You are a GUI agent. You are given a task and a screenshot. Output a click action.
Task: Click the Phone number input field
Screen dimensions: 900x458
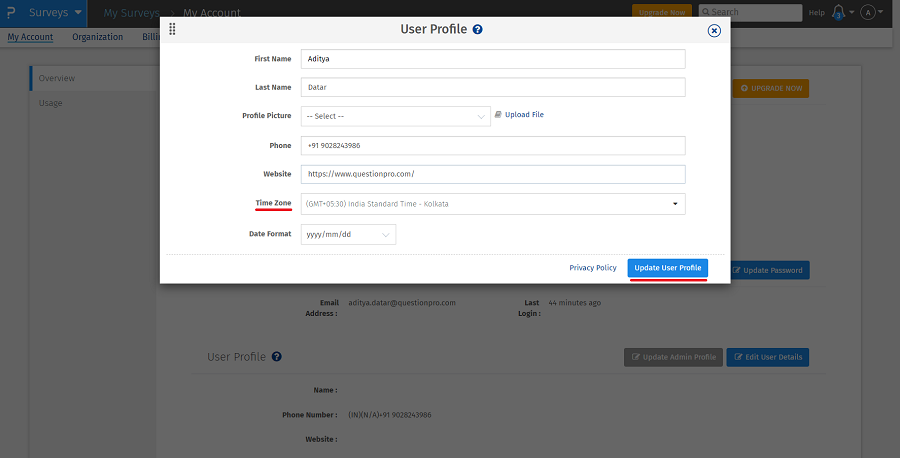[x=492, y=146]
